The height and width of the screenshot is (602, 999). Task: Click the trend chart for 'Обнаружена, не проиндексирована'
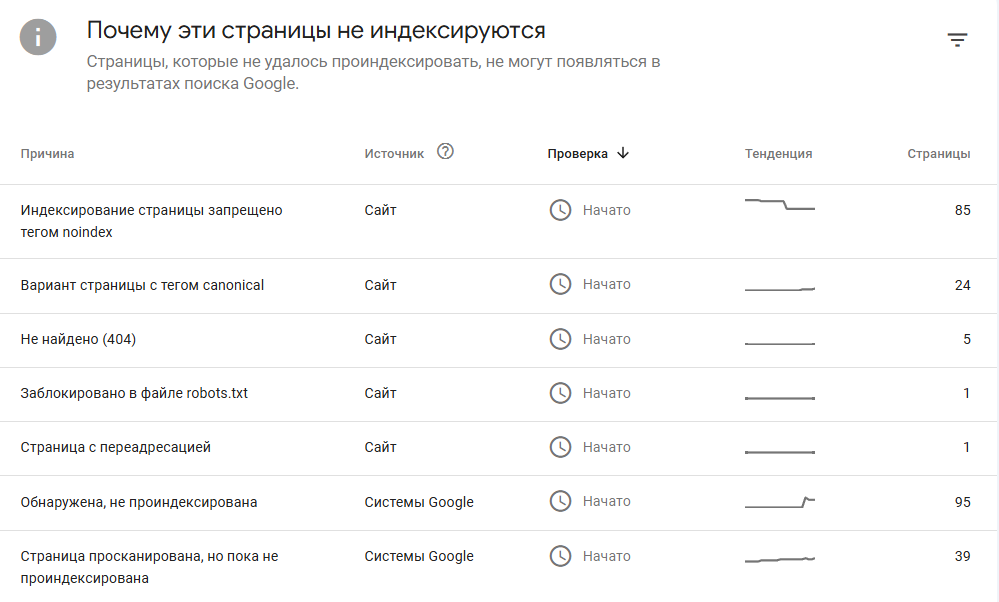click(x=780, y=502)
